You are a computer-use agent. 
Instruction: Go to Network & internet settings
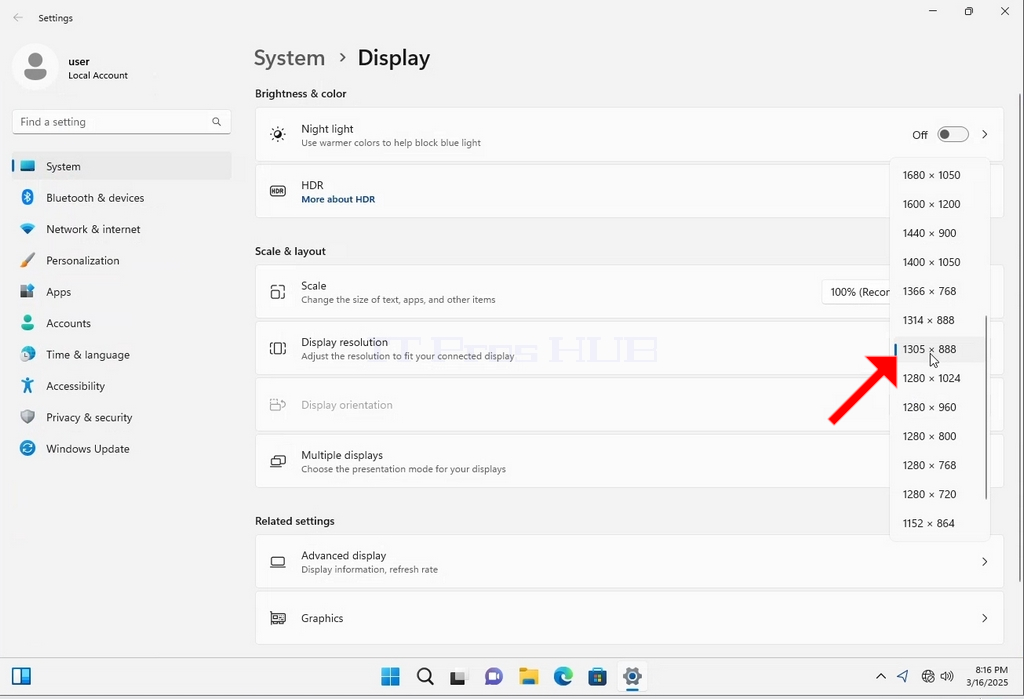point(121,229)
